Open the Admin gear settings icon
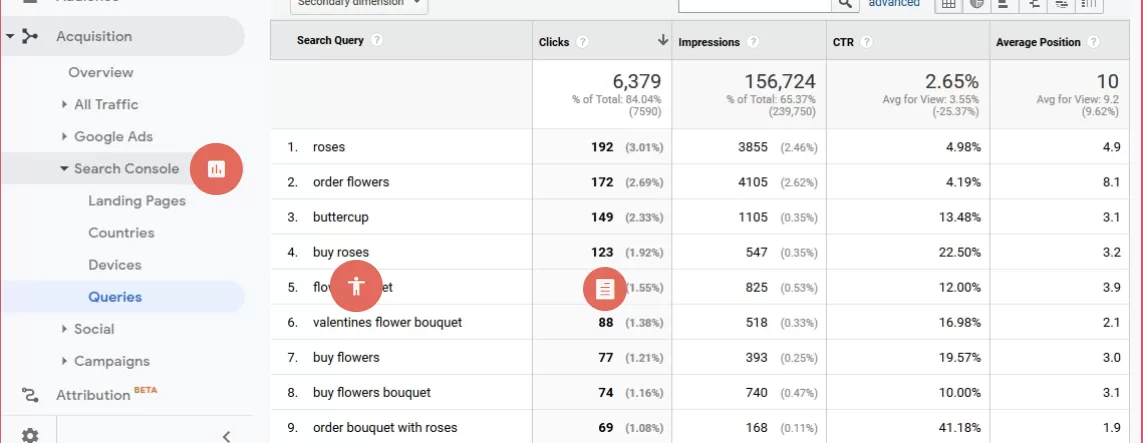Screen dimensions: 1143x443 [x=31, y=435]
